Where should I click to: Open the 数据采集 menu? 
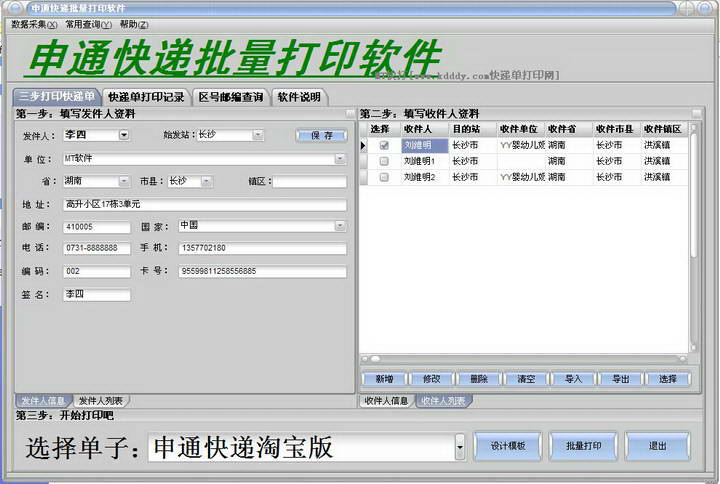coord(34,24)
